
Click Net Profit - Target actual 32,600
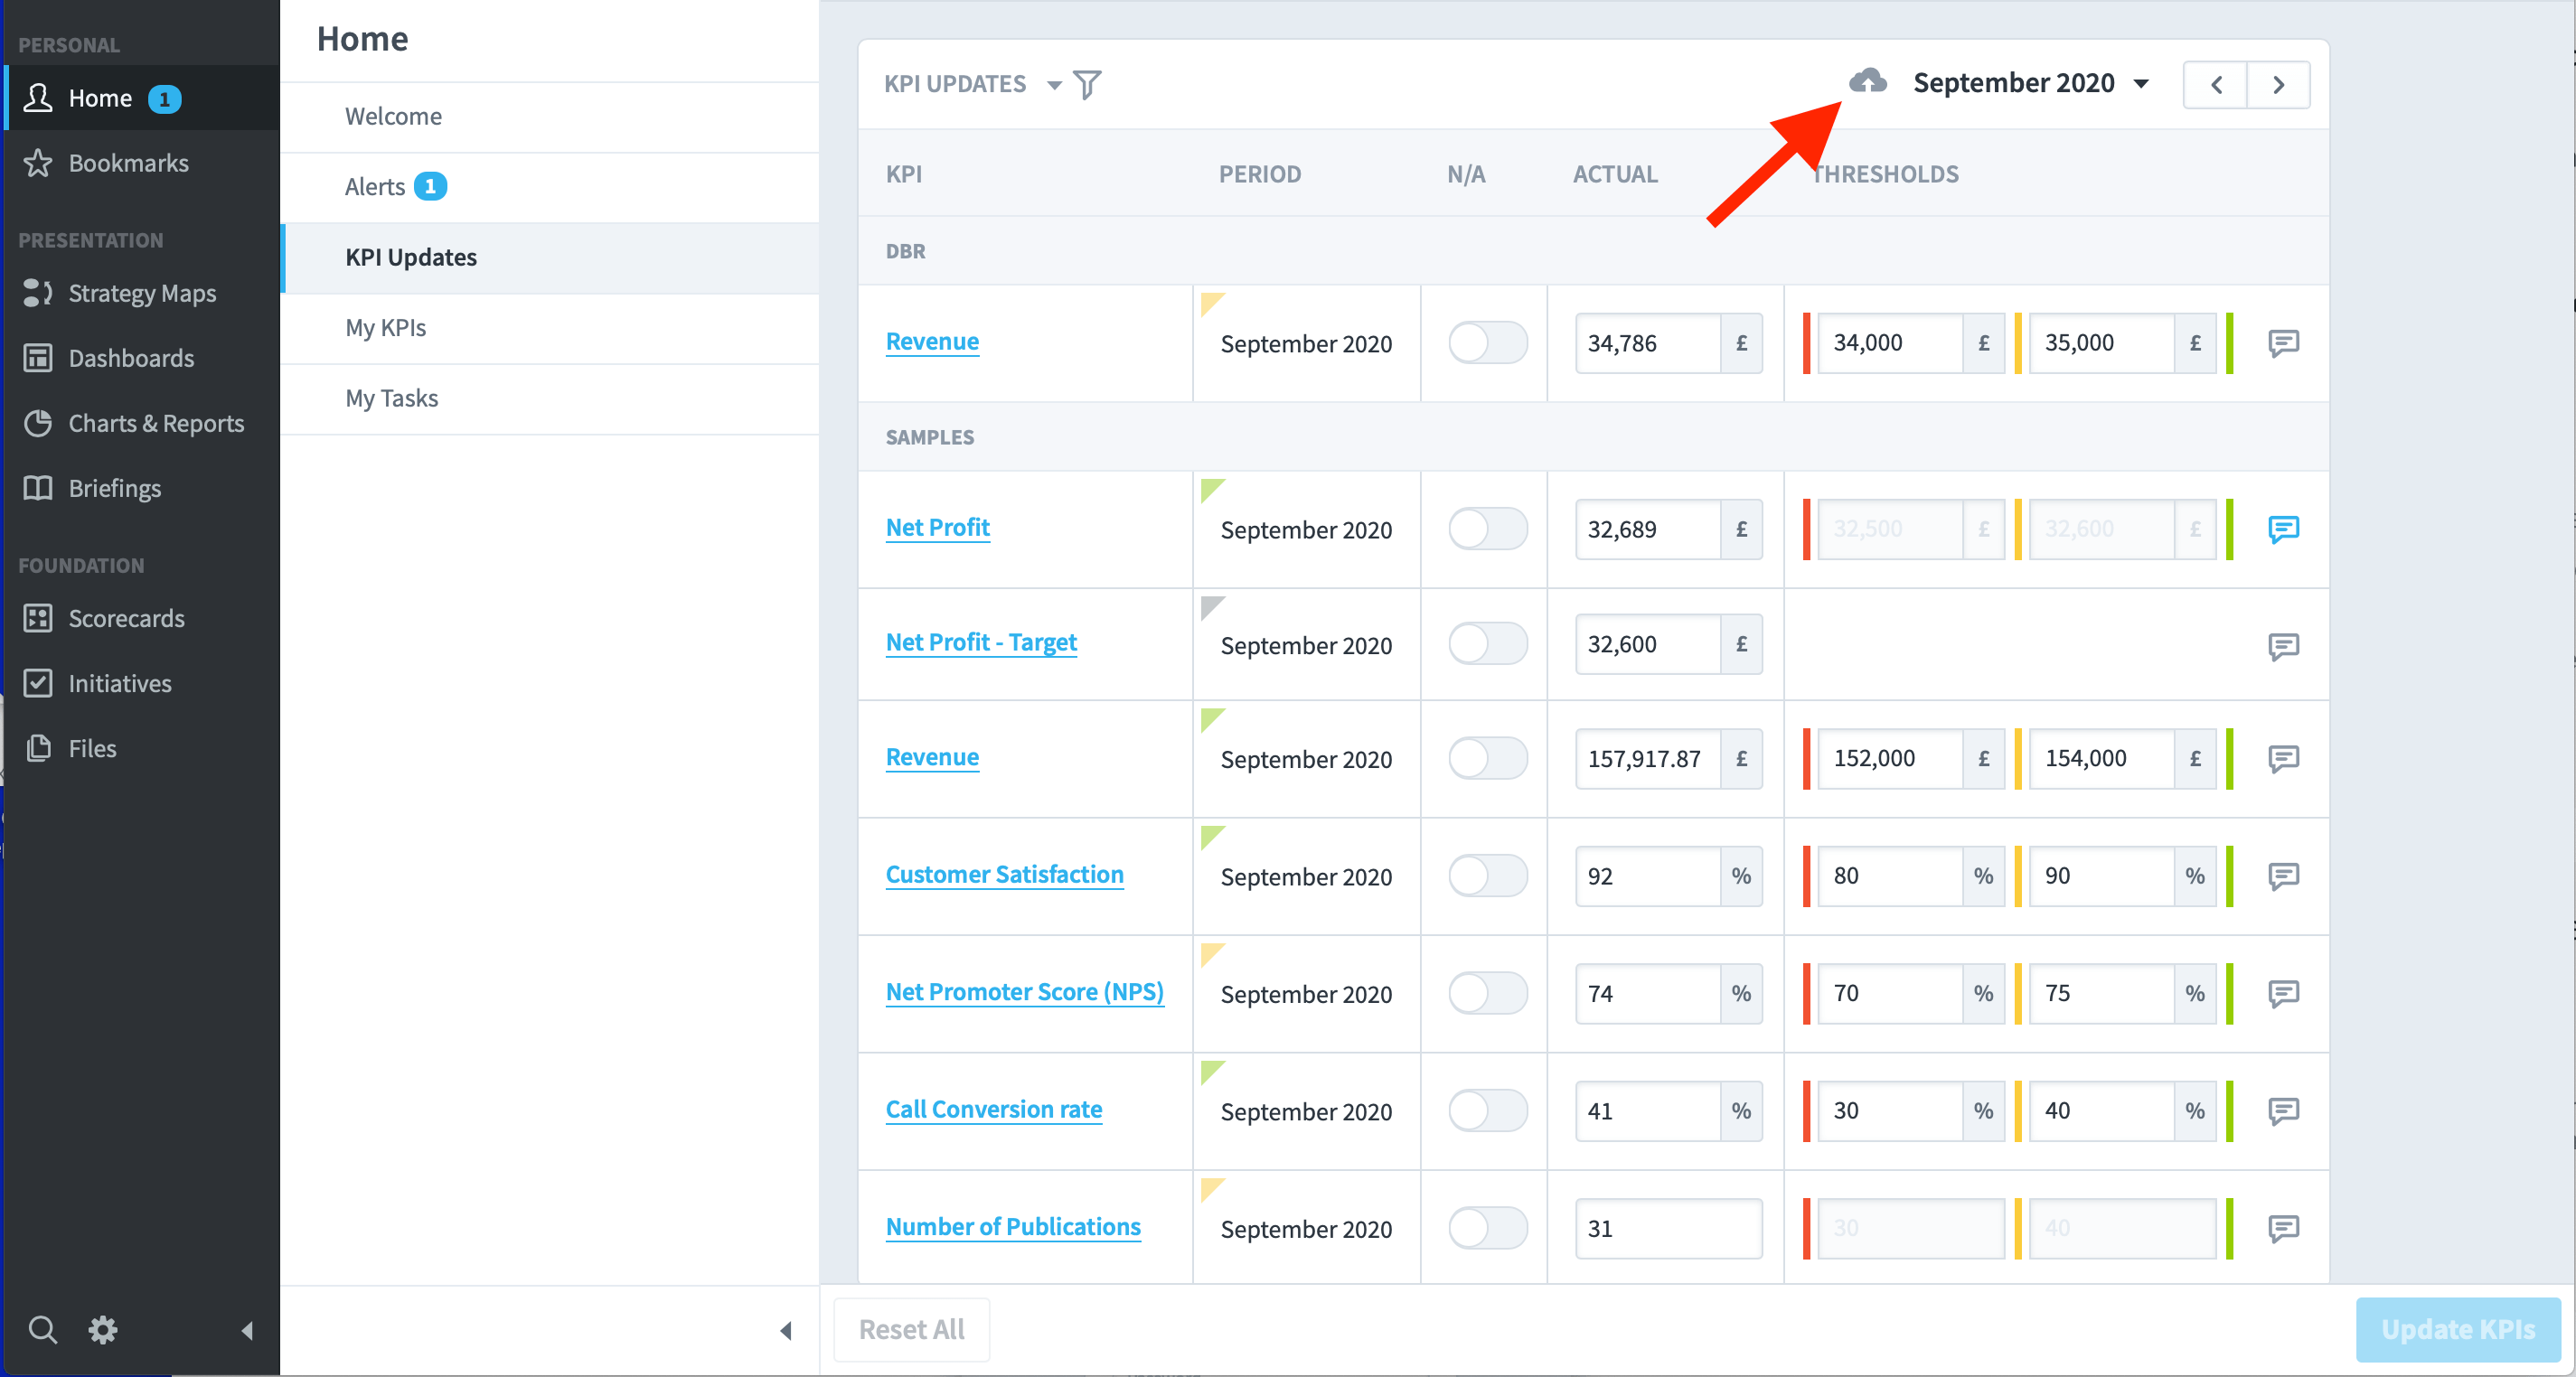tap(1648, 644)
